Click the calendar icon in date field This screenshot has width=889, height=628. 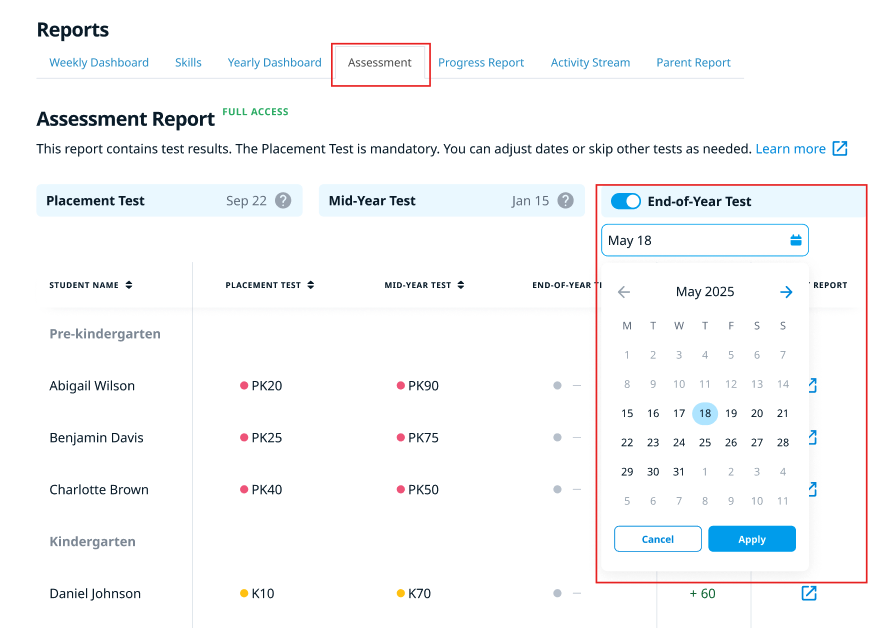pyautogui.click(x=796, y=240)
